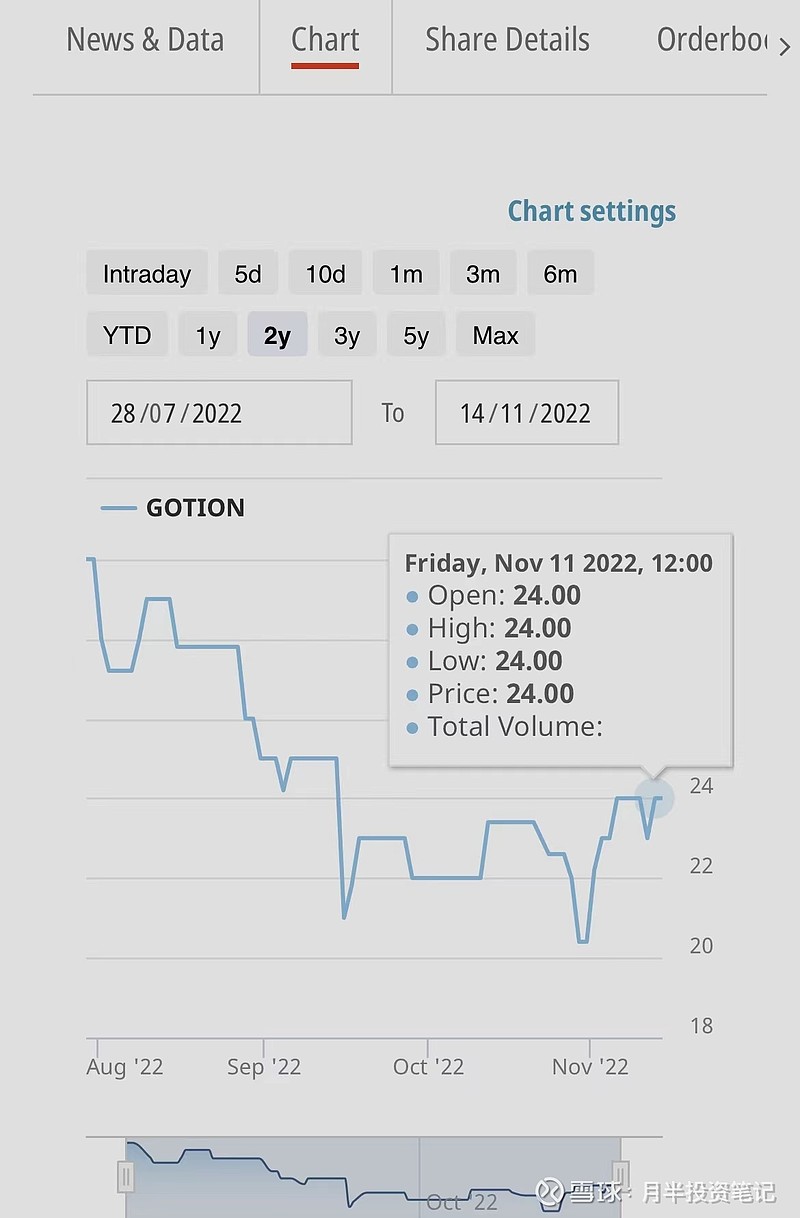Select the YTD range button
Image resolution: width=800 pixels, height=1218 pixels.
127,335
